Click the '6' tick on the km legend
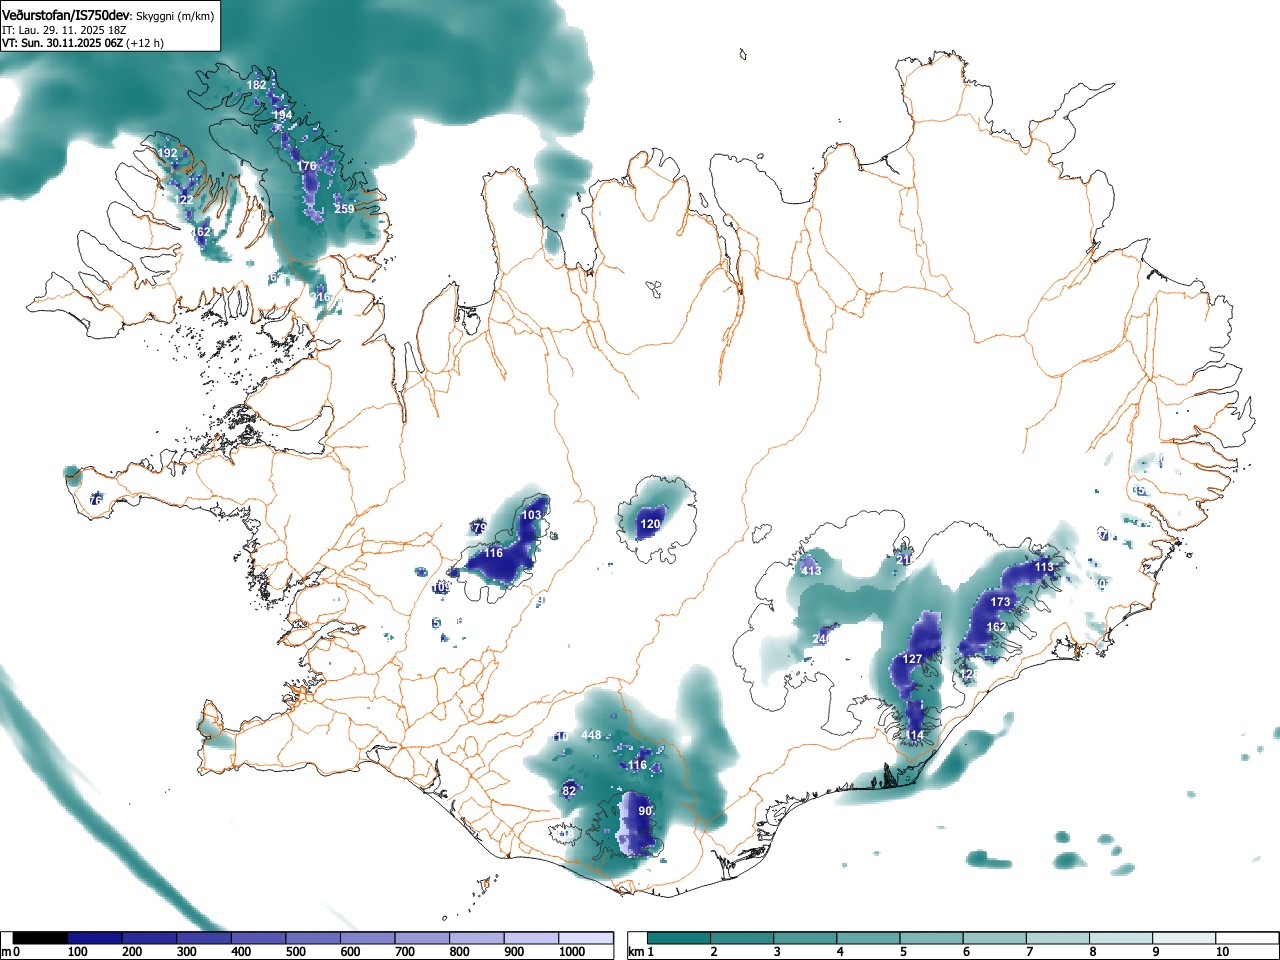The width and height of the screenshot is (1280, 960). [x=966, y=952]
